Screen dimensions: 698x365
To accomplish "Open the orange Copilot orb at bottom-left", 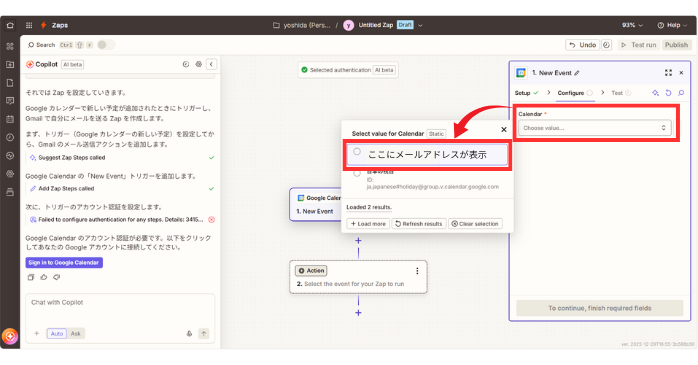I will pyautogui.click(x=10, y=336).
